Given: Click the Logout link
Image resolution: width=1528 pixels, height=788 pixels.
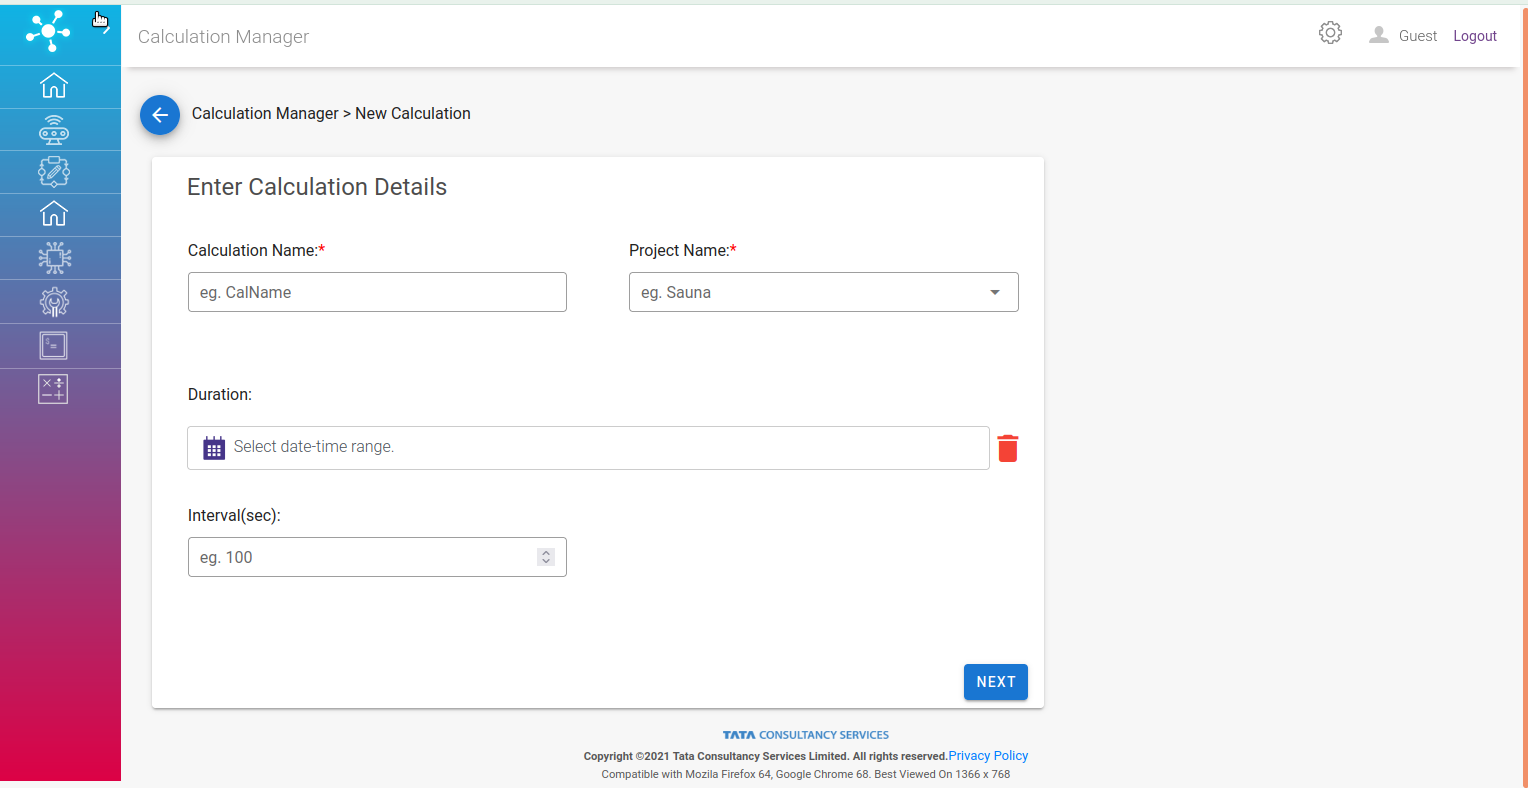Looking at the screenshot, I should 1475,36.
